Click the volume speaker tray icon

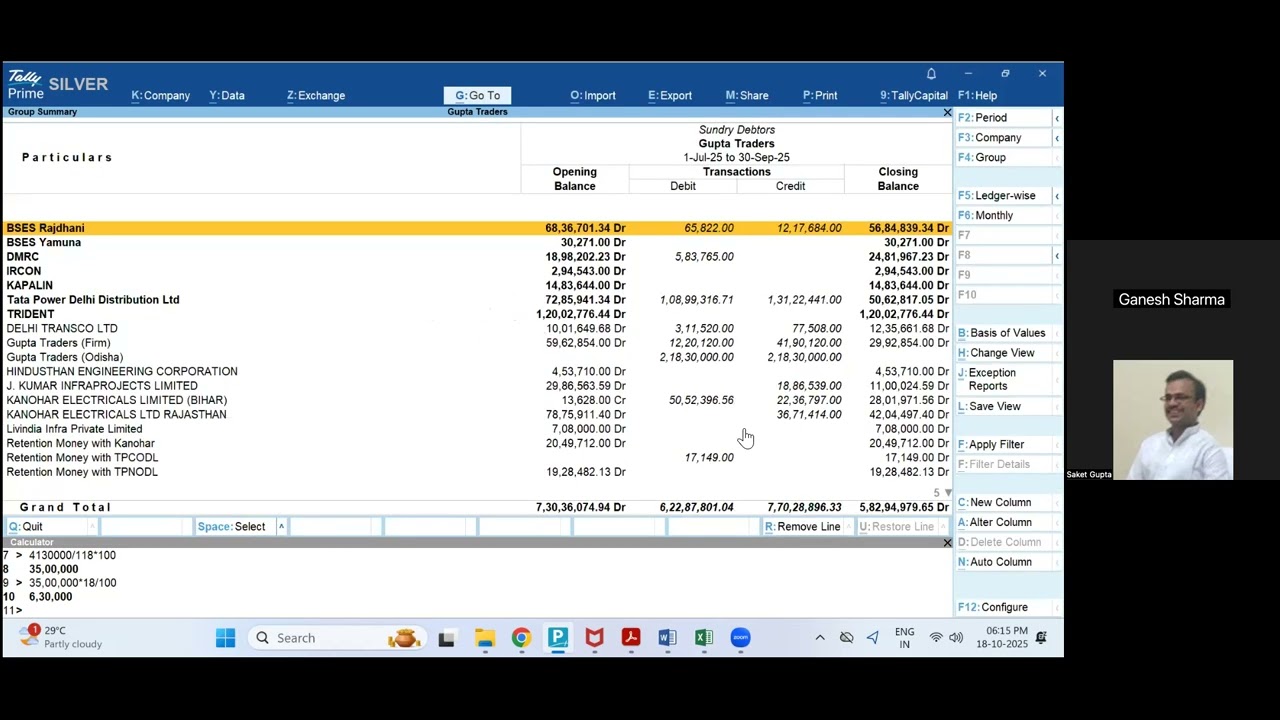[956, 638]
